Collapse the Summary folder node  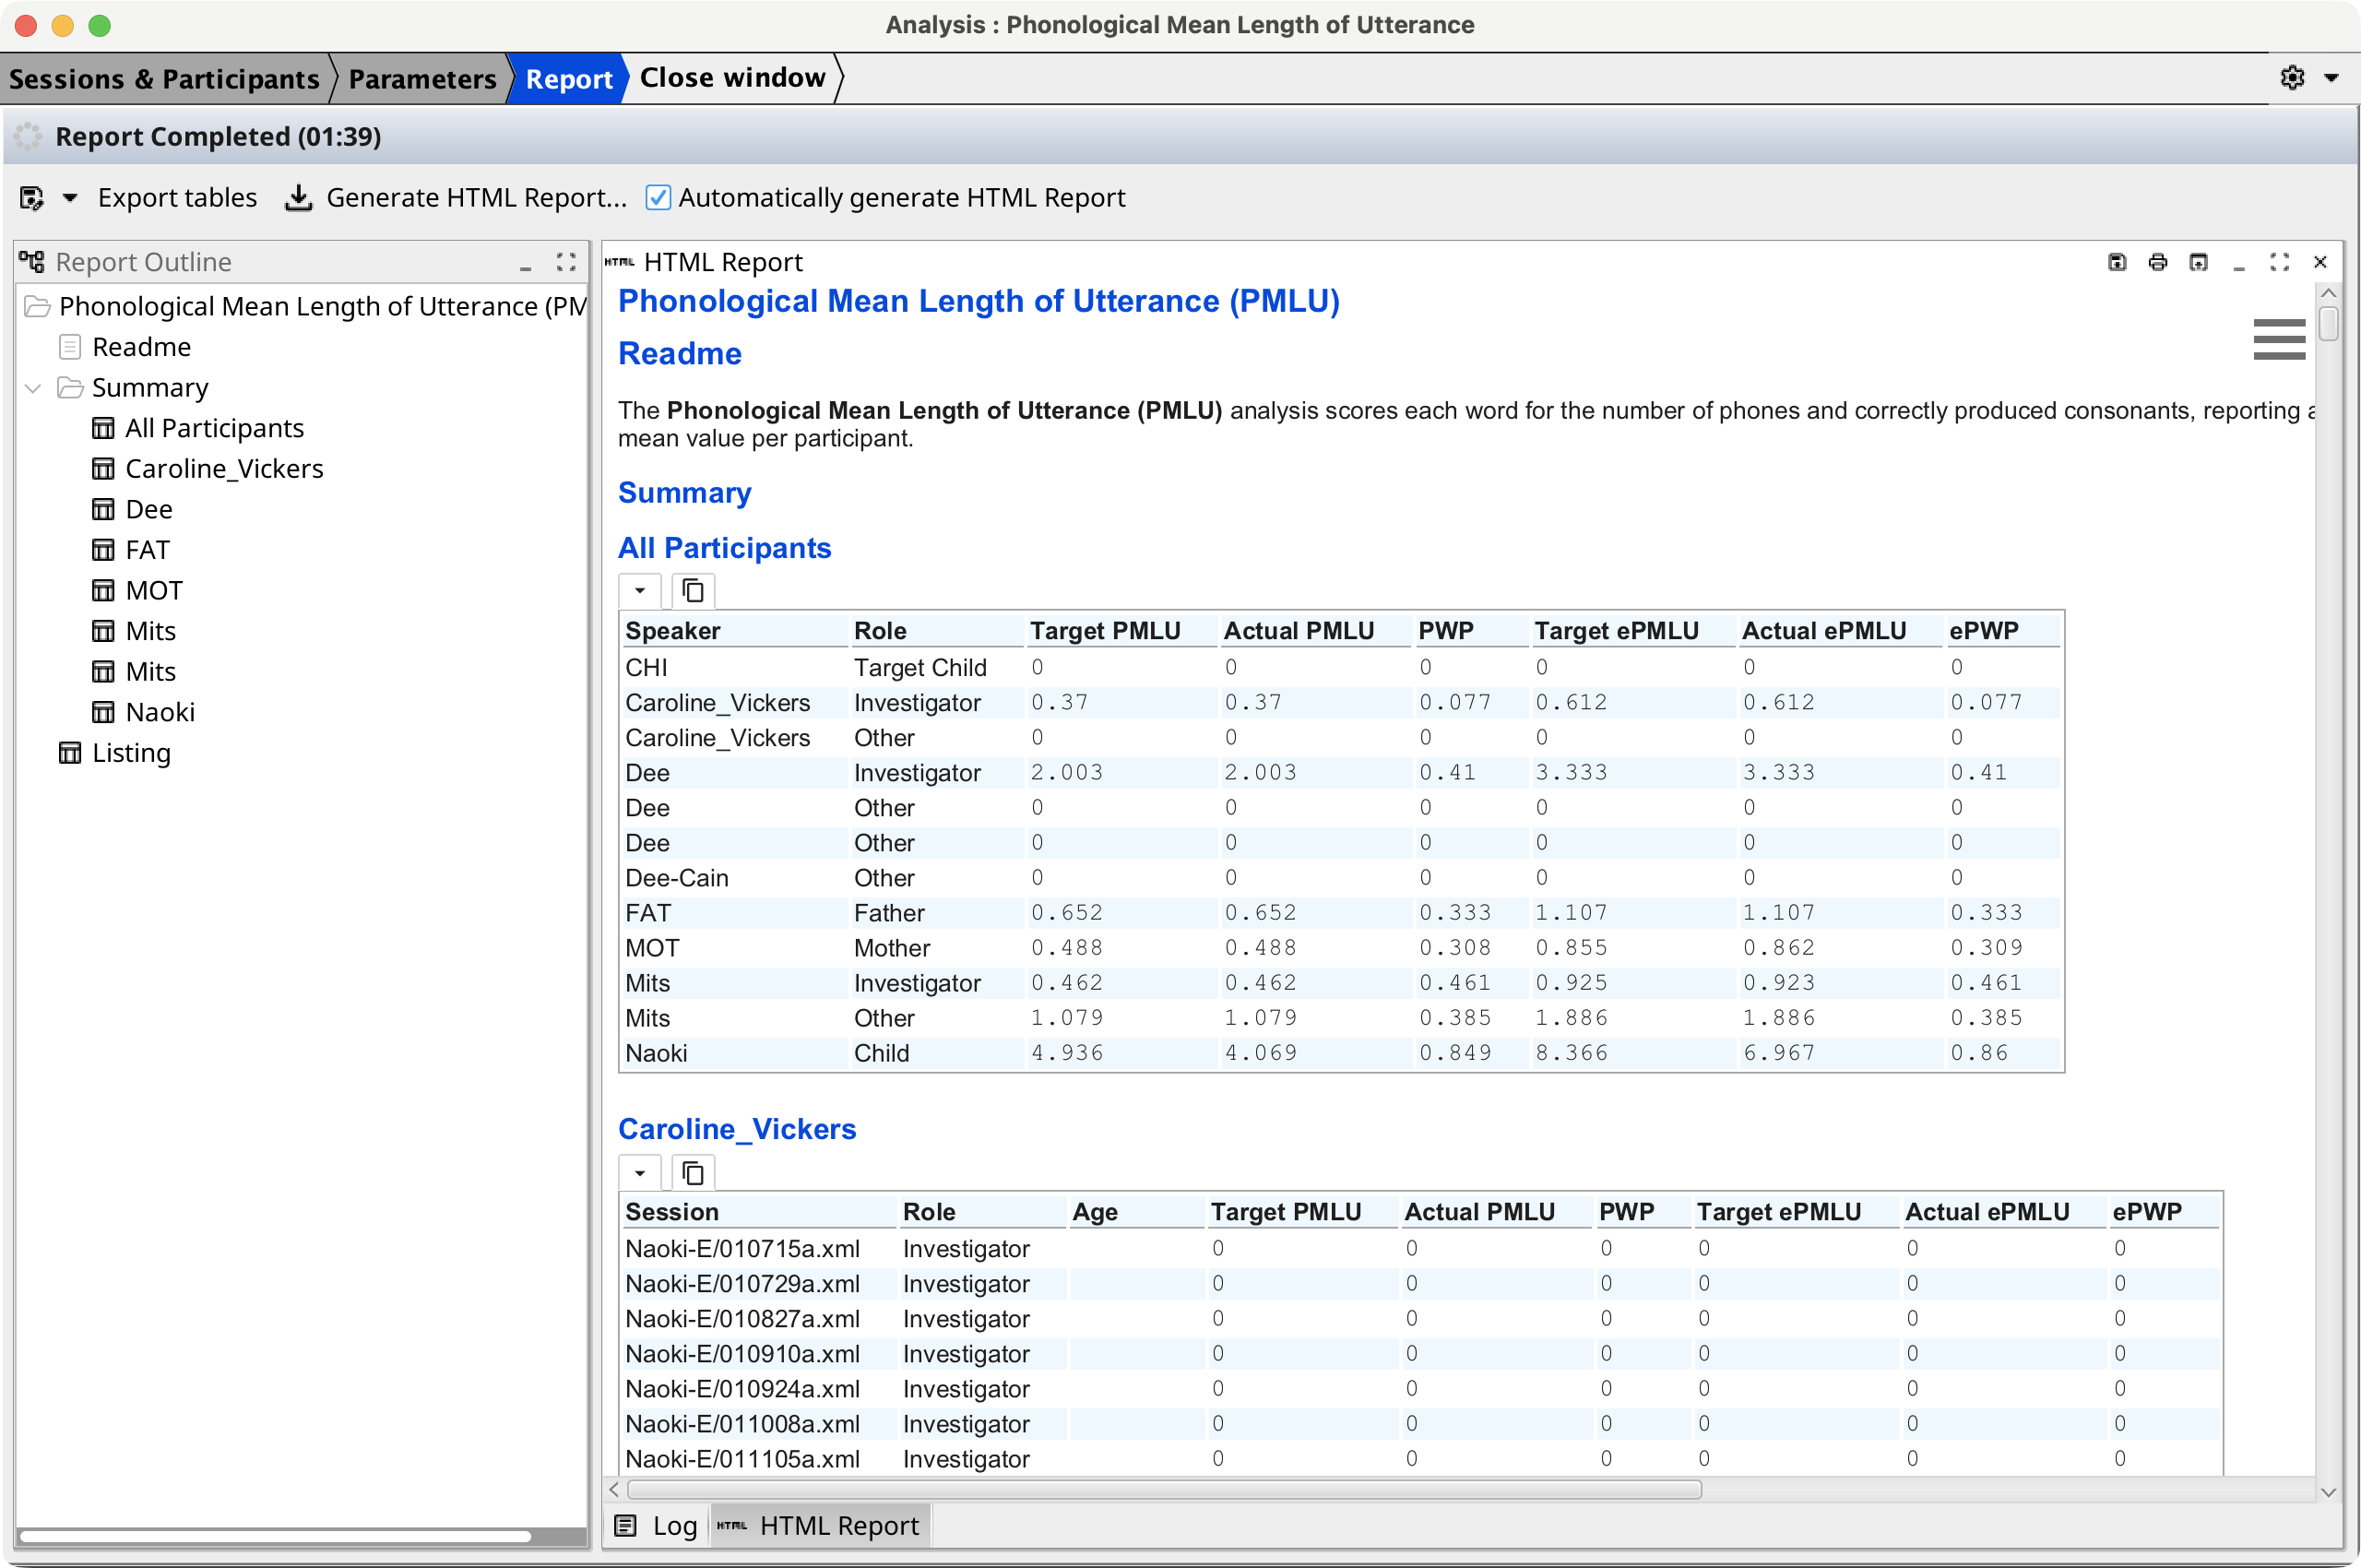[x=33, y=388]
